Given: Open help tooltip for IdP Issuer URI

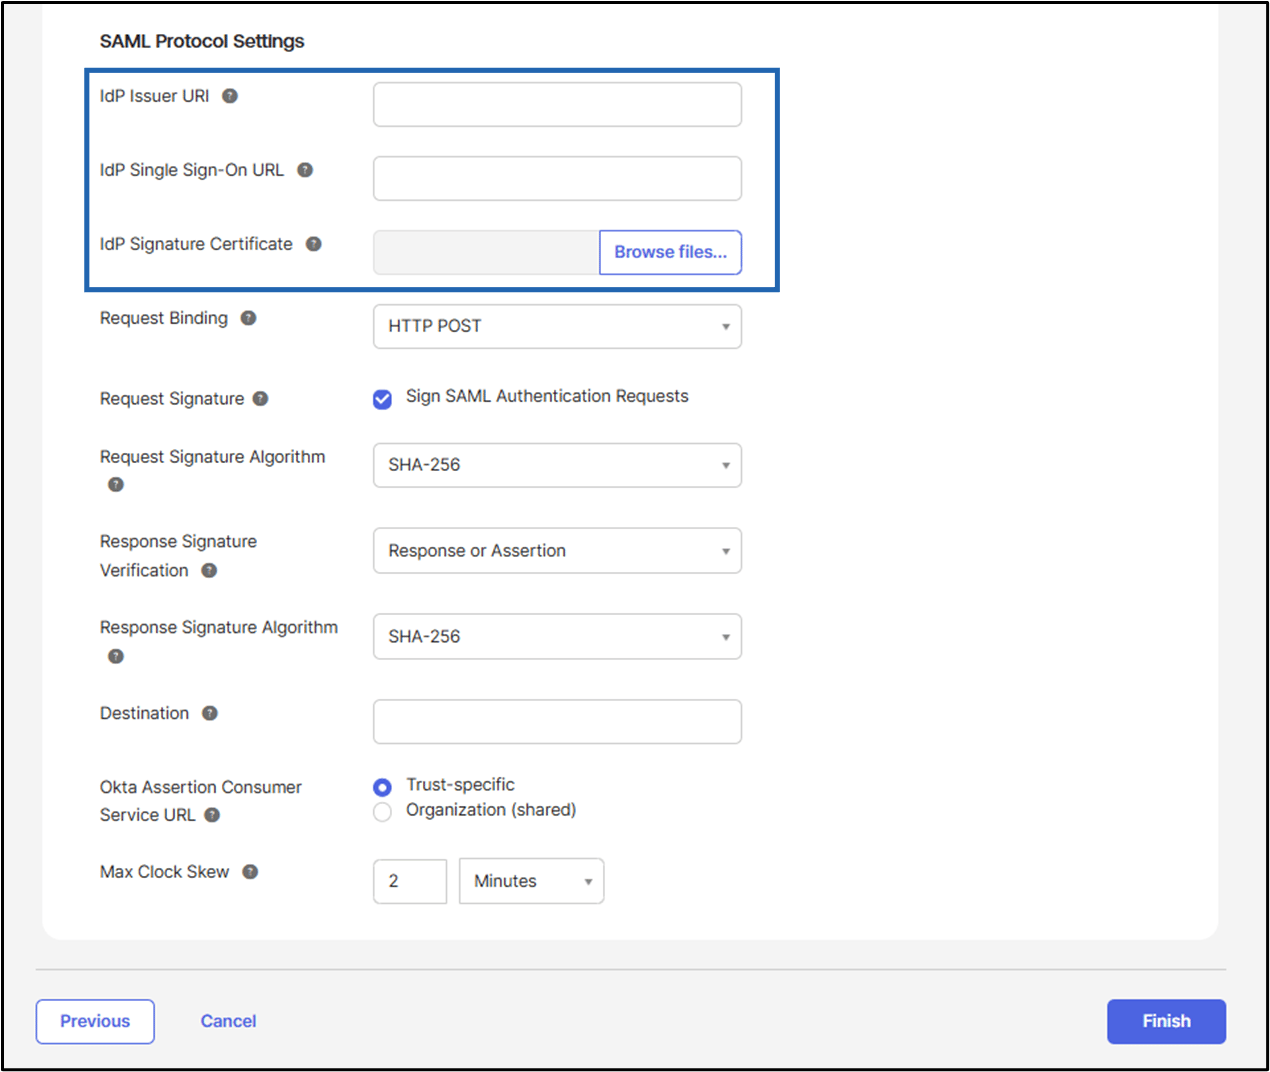Looking at the screenshot, I should coord(230,96).
